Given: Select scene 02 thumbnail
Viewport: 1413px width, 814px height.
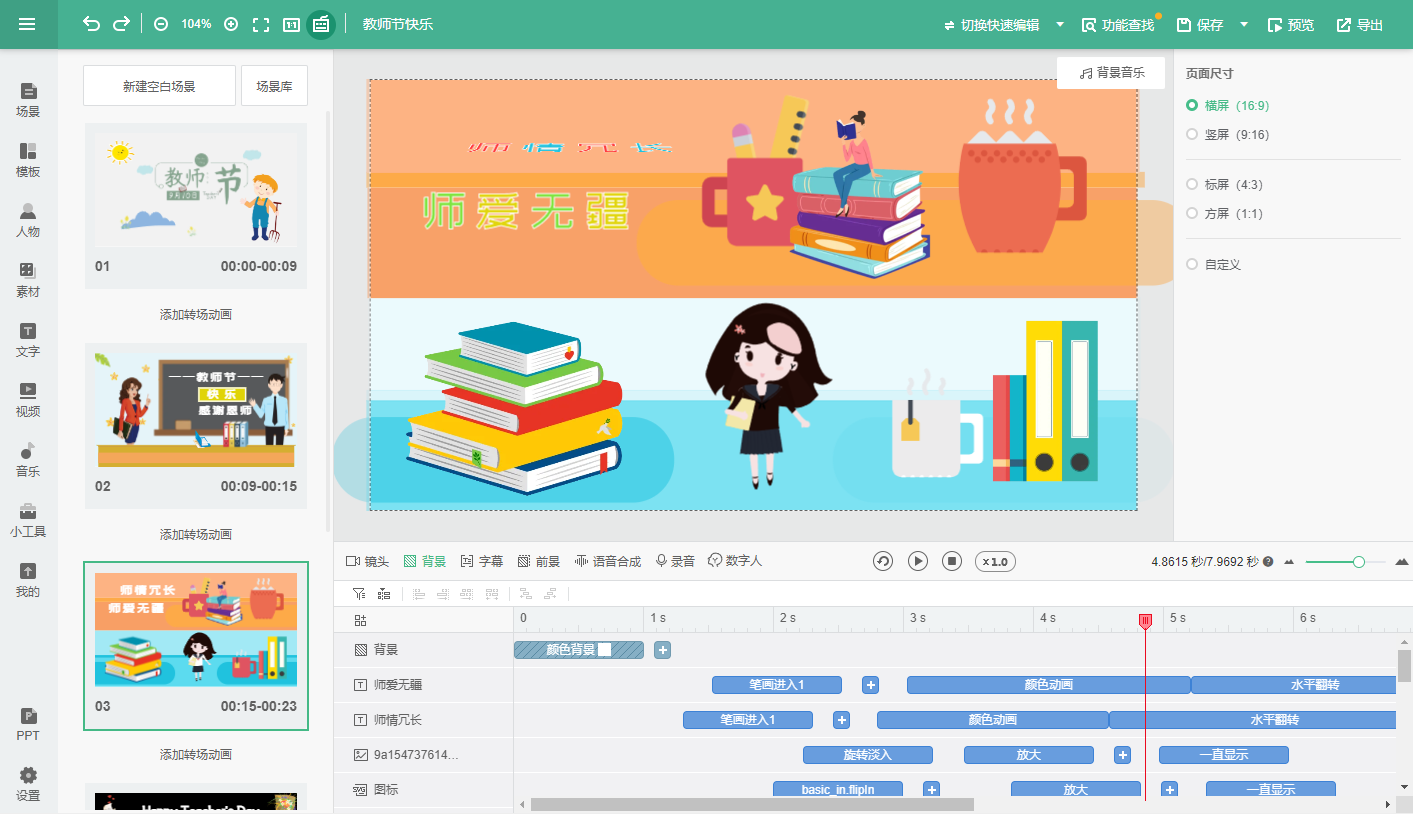Looking at the screenshot, I should 196,426.
